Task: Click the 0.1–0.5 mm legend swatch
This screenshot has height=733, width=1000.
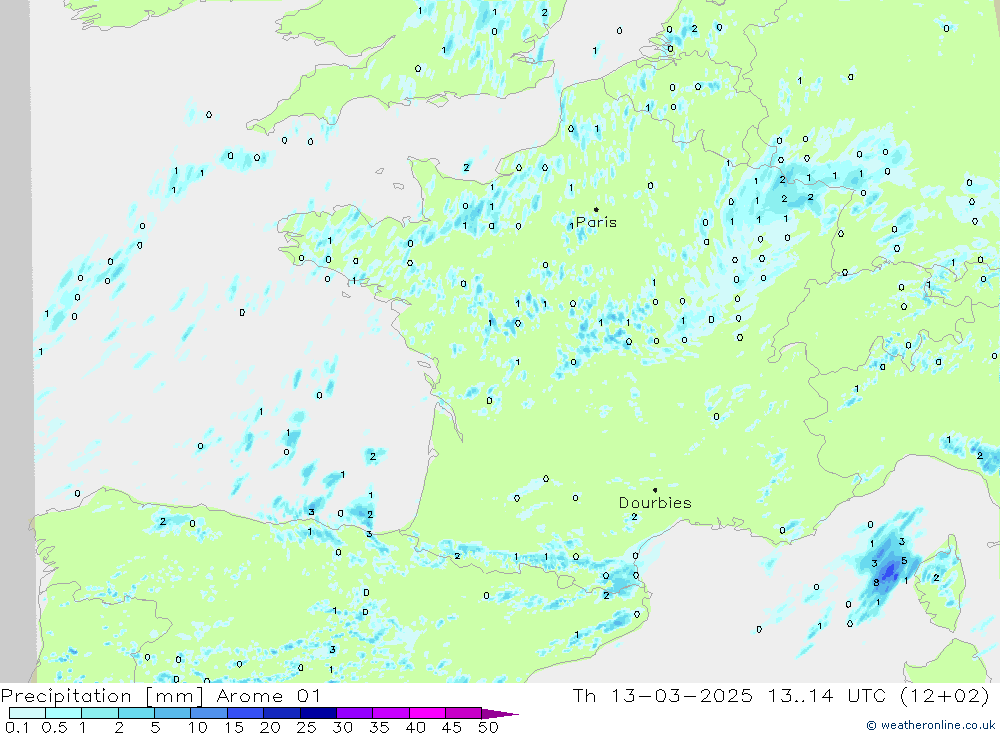Action: (x=27, y=713)
